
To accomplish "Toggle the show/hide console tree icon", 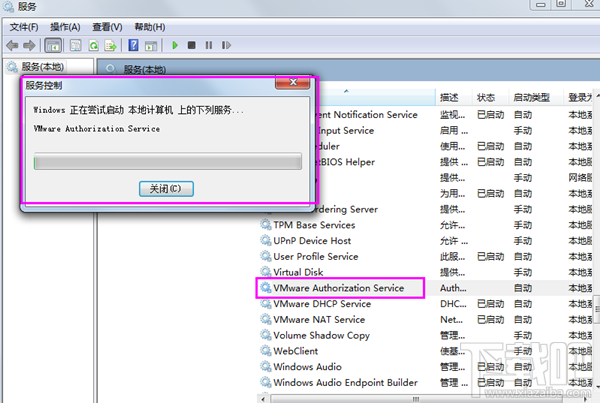I will 53,46.
